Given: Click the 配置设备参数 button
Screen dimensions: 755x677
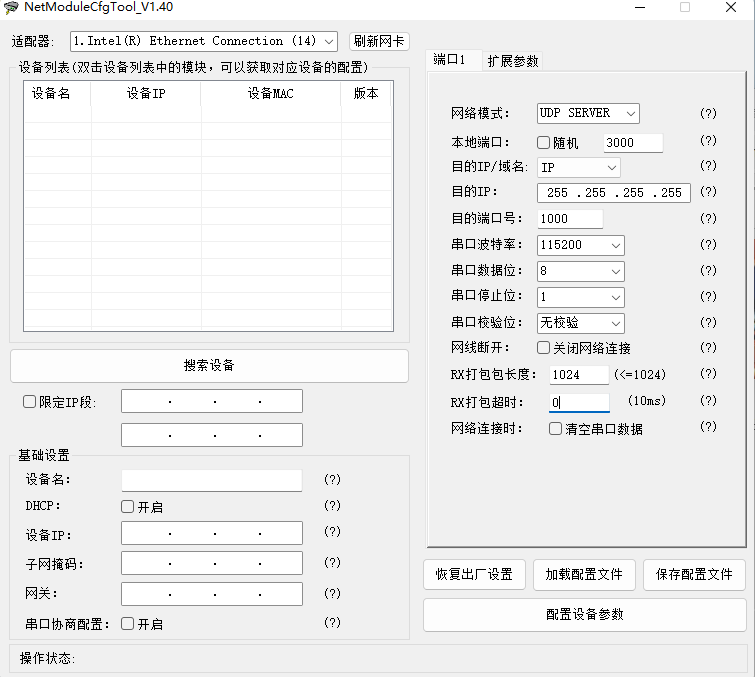Looking at the screenshot, I should [585, 615].
